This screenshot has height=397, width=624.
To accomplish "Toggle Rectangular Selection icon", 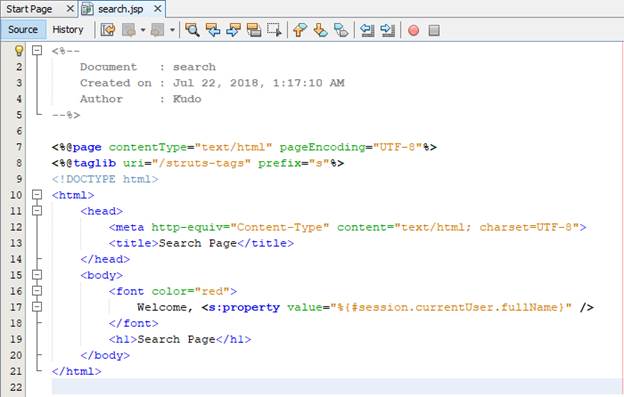I will click(274, 30).
